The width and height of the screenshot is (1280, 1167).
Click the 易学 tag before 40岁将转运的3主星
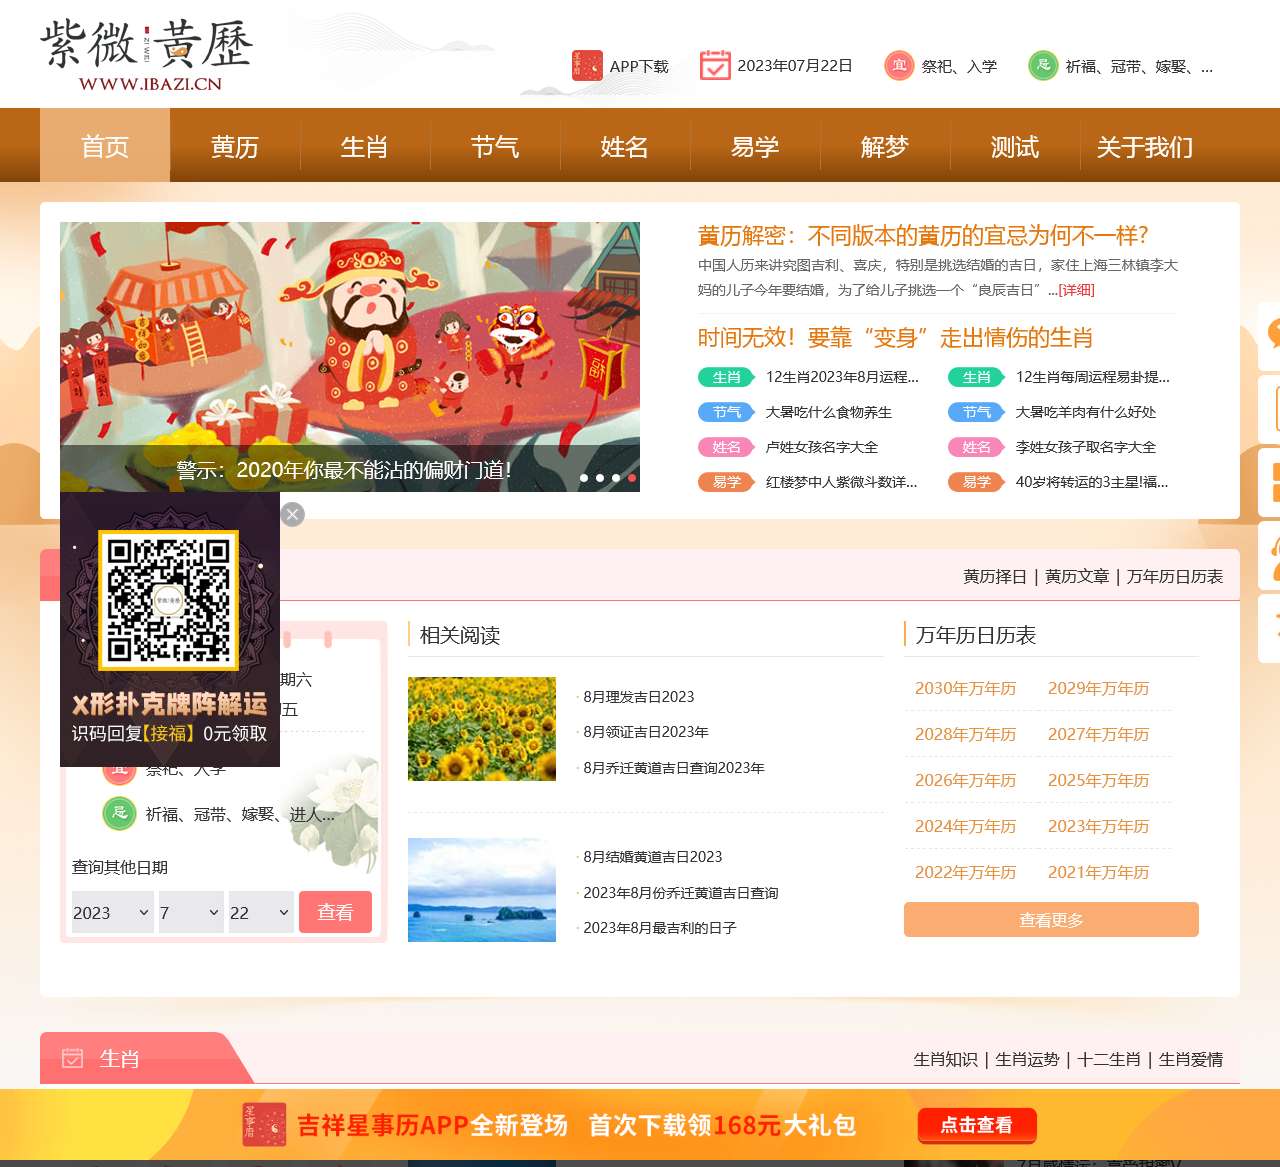pyautogui.click(x=976, y=482)
